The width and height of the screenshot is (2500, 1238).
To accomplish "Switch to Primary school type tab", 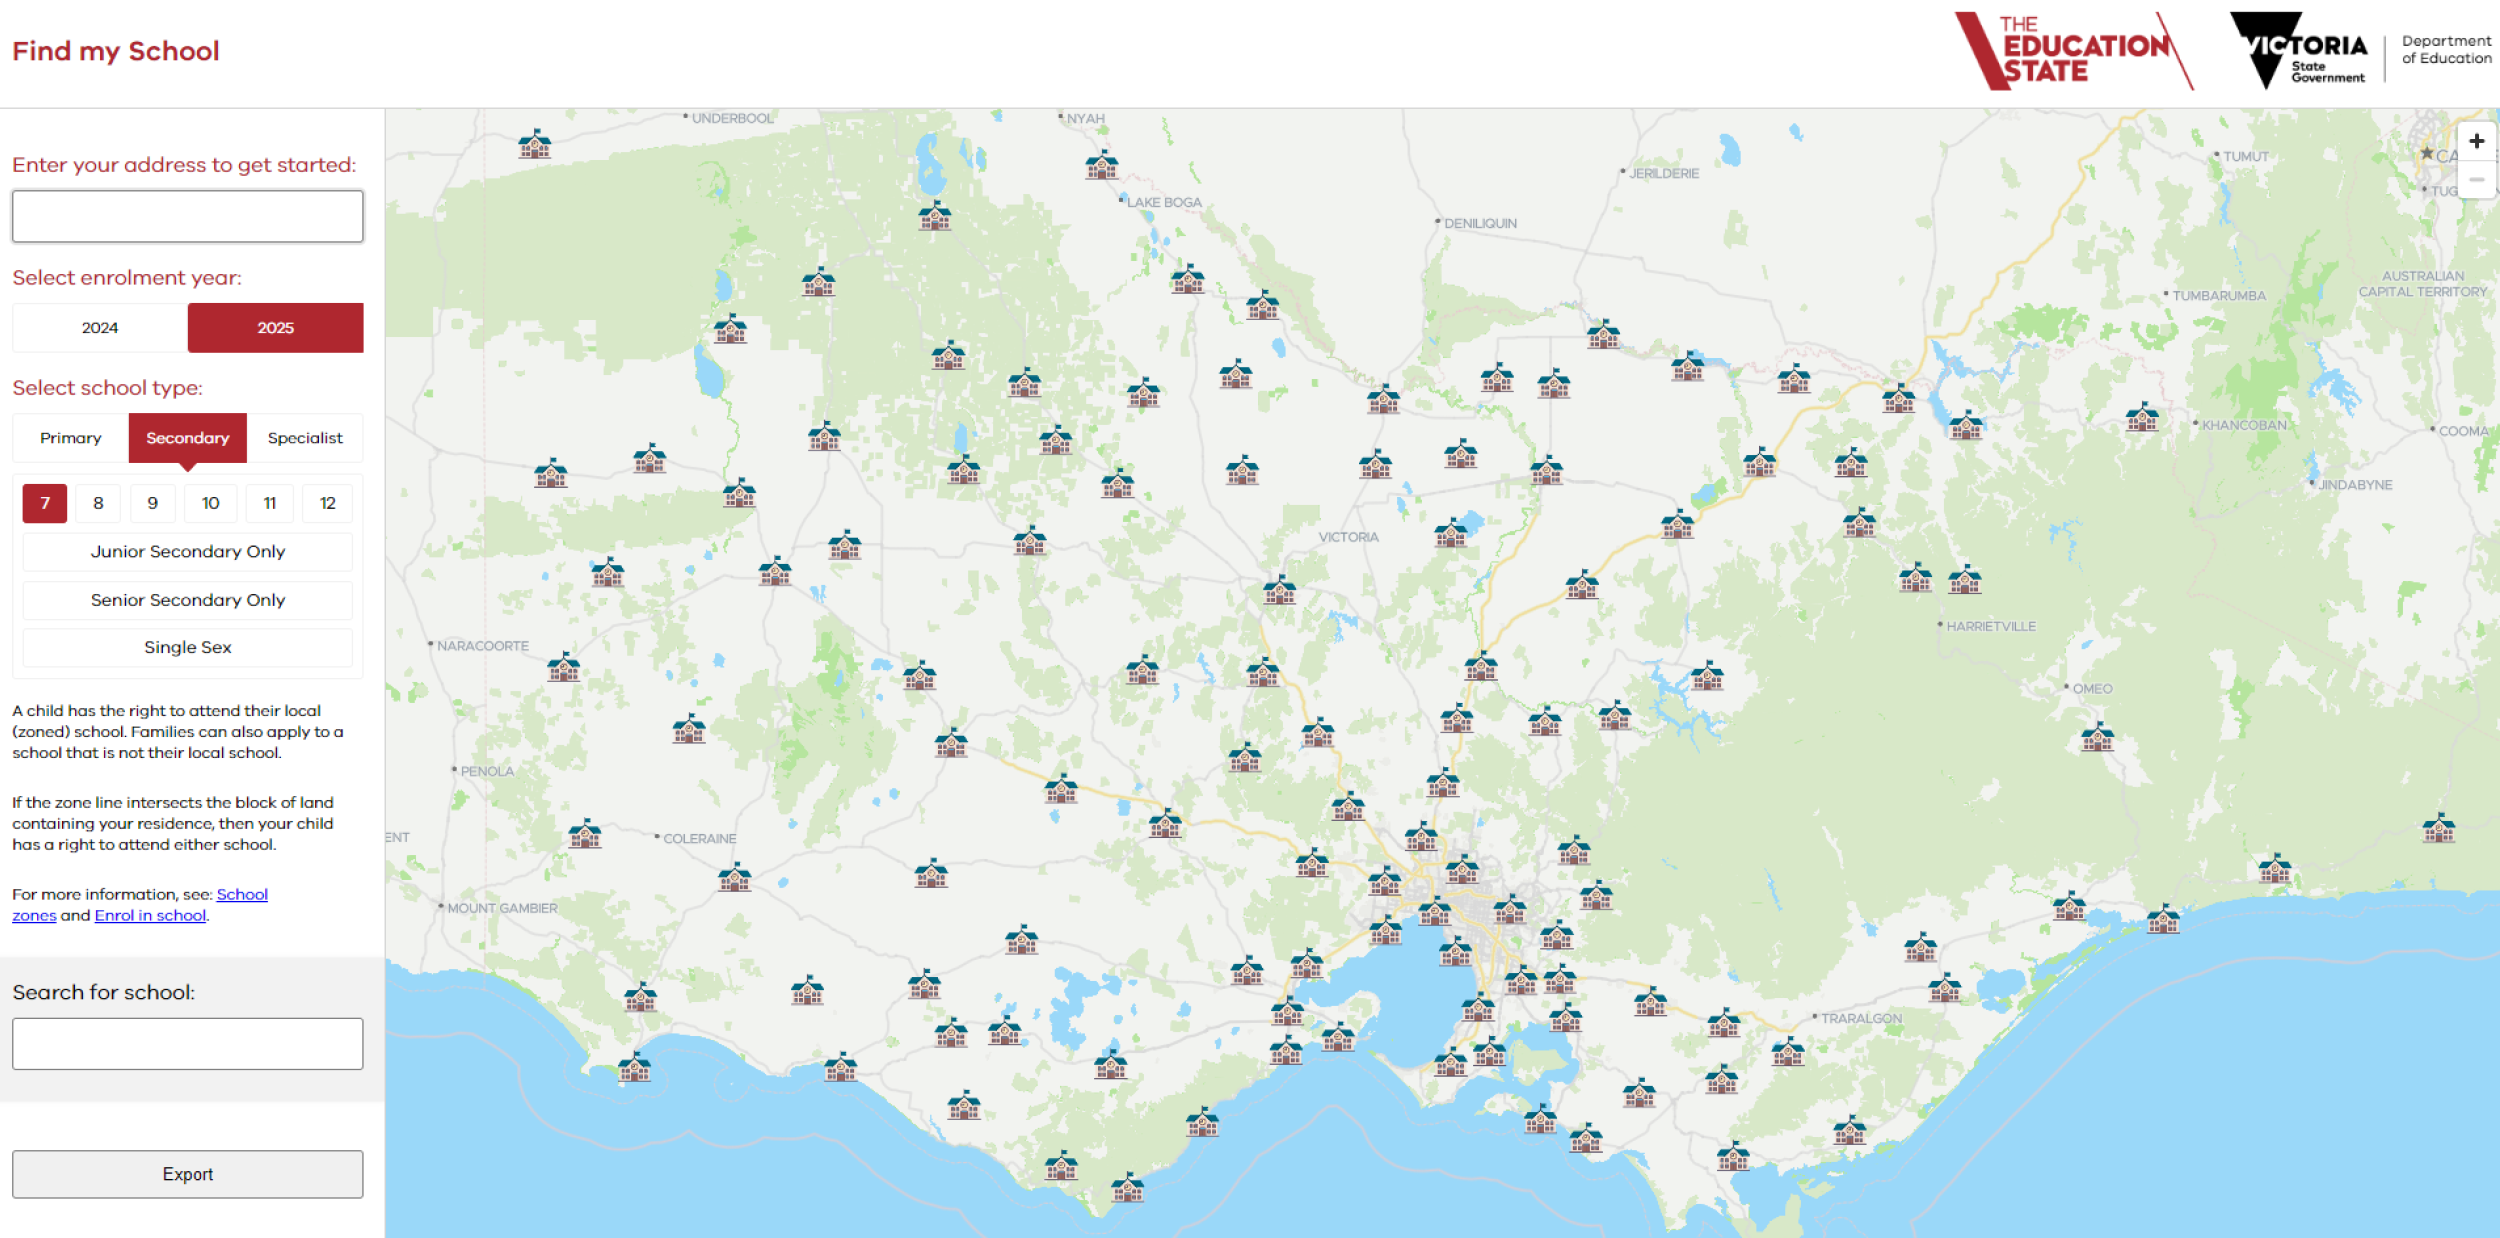I will 71,438.
